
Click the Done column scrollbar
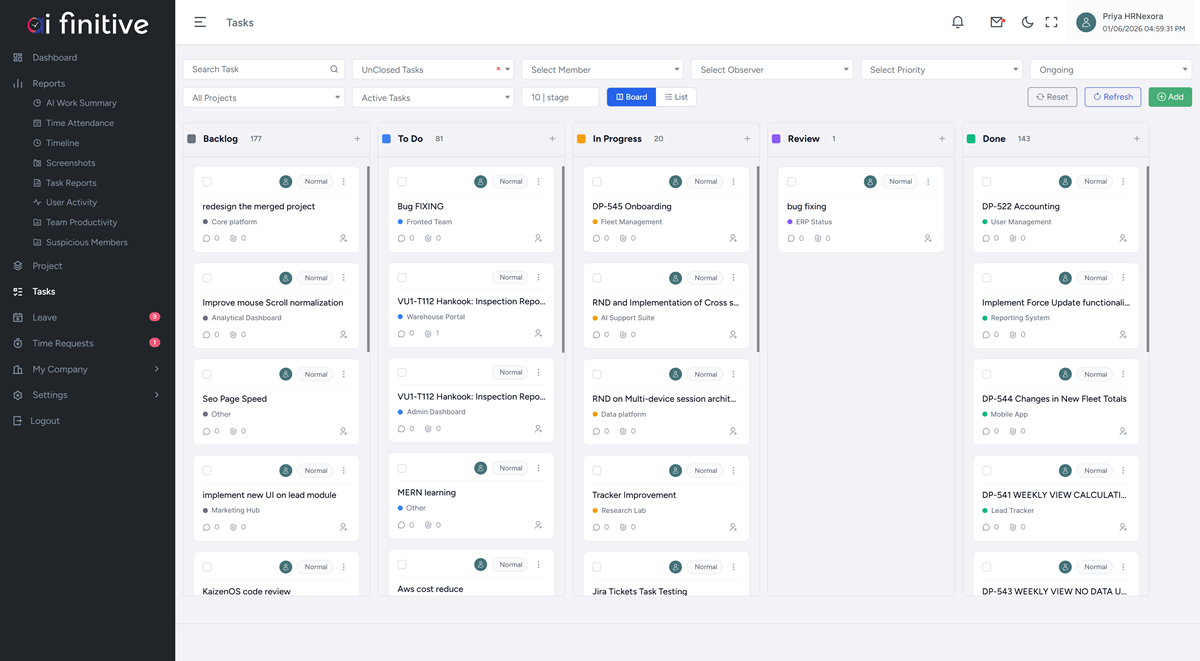coord(1148,259)
